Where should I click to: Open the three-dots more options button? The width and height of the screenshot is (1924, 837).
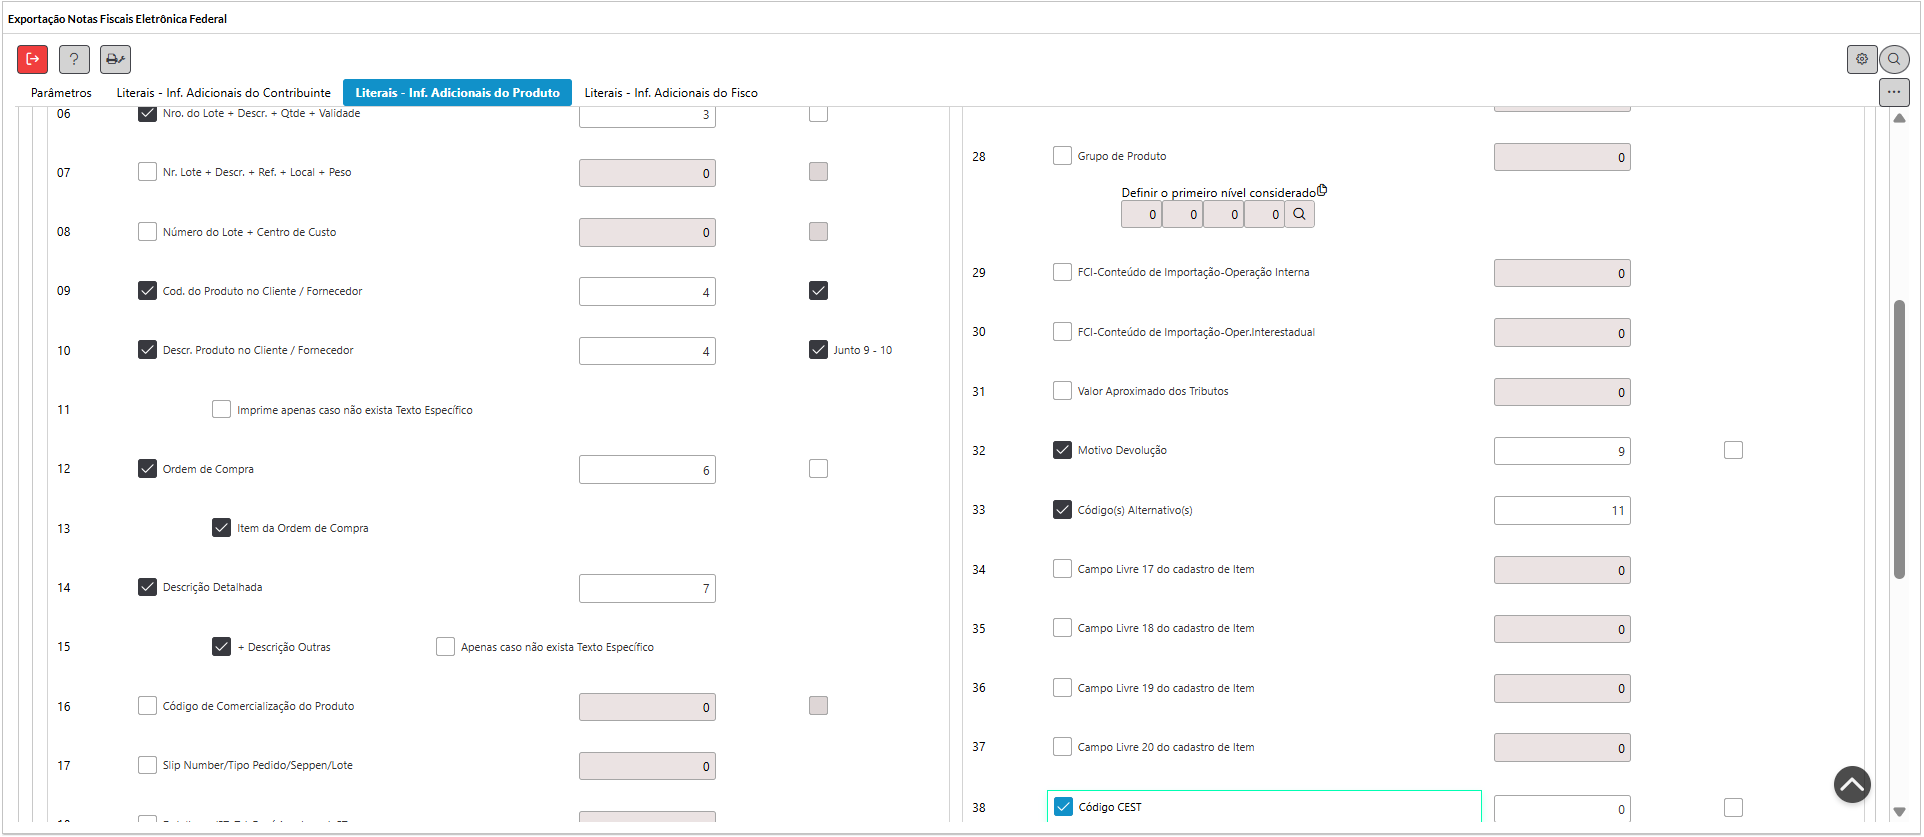[x=1894, y=93]
